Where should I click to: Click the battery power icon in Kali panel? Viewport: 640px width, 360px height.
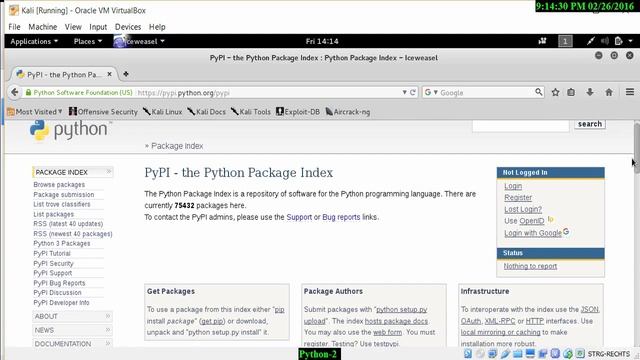[x=618, y=41]
